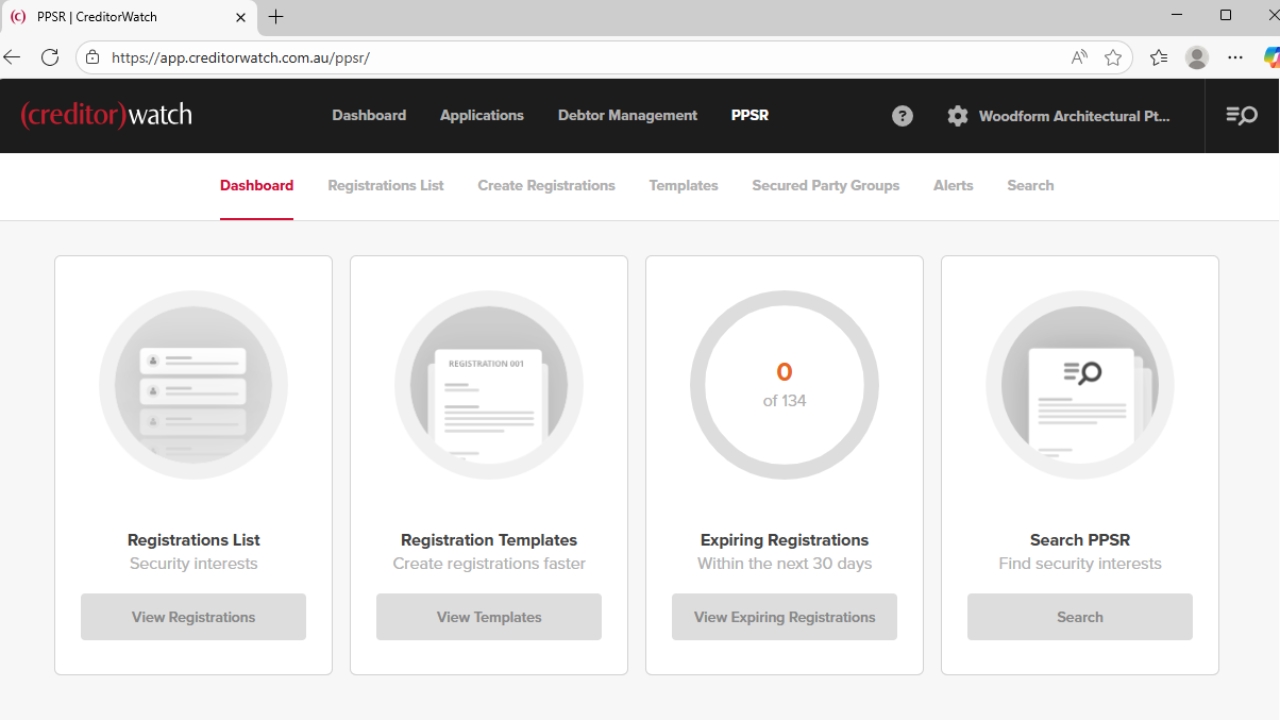Open browser Settings and more menu
Viewport: 1280px width, 720px height.
[1236, 57]
